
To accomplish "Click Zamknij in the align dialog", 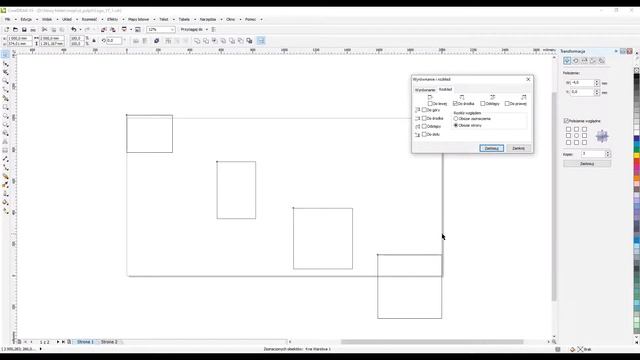I will click(518, 148).
